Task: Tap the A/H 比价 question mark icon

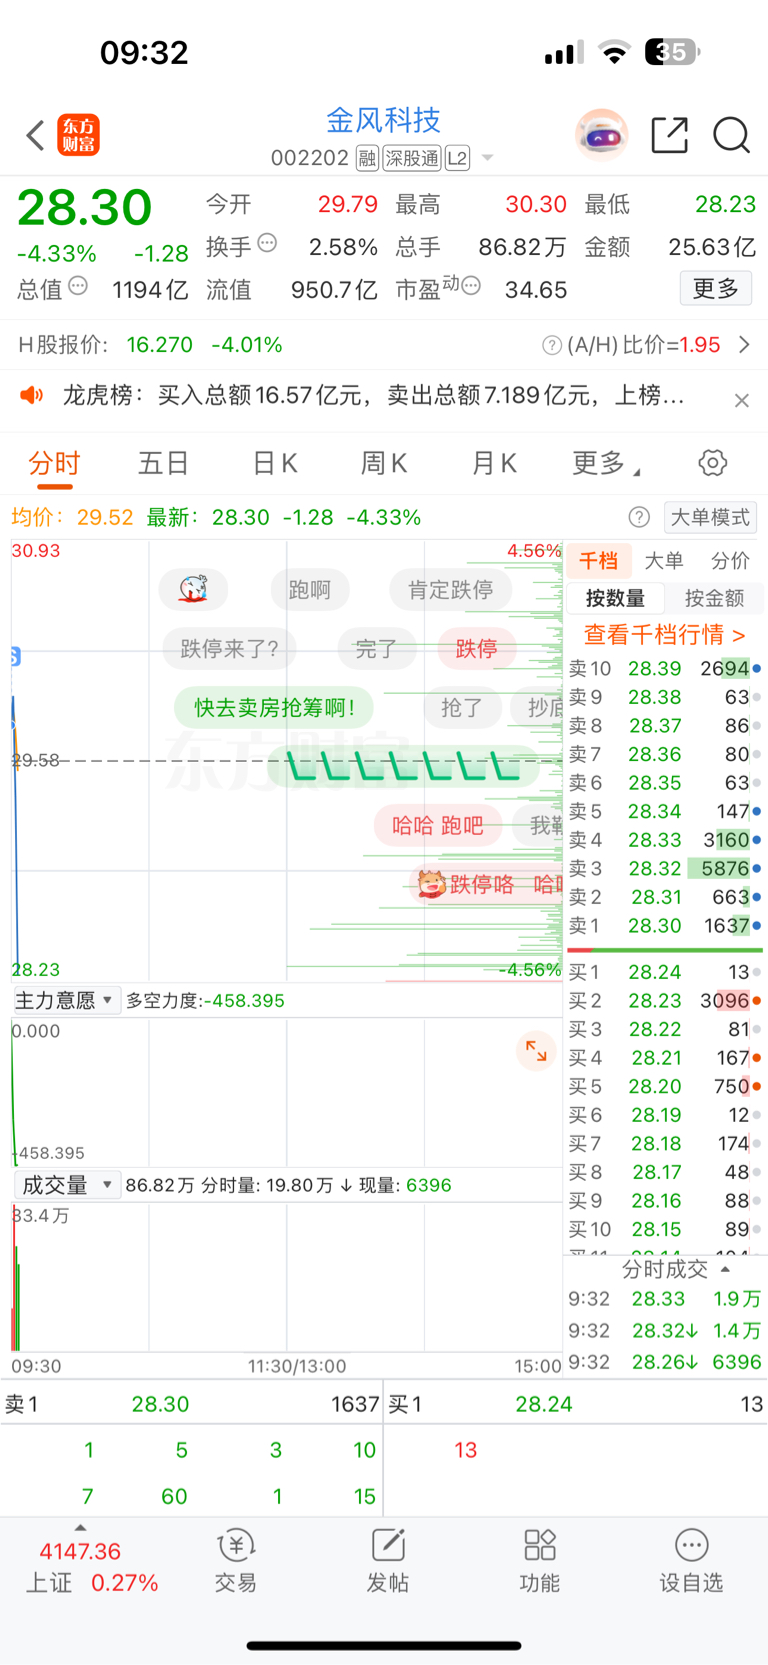Action: point(551,345)
